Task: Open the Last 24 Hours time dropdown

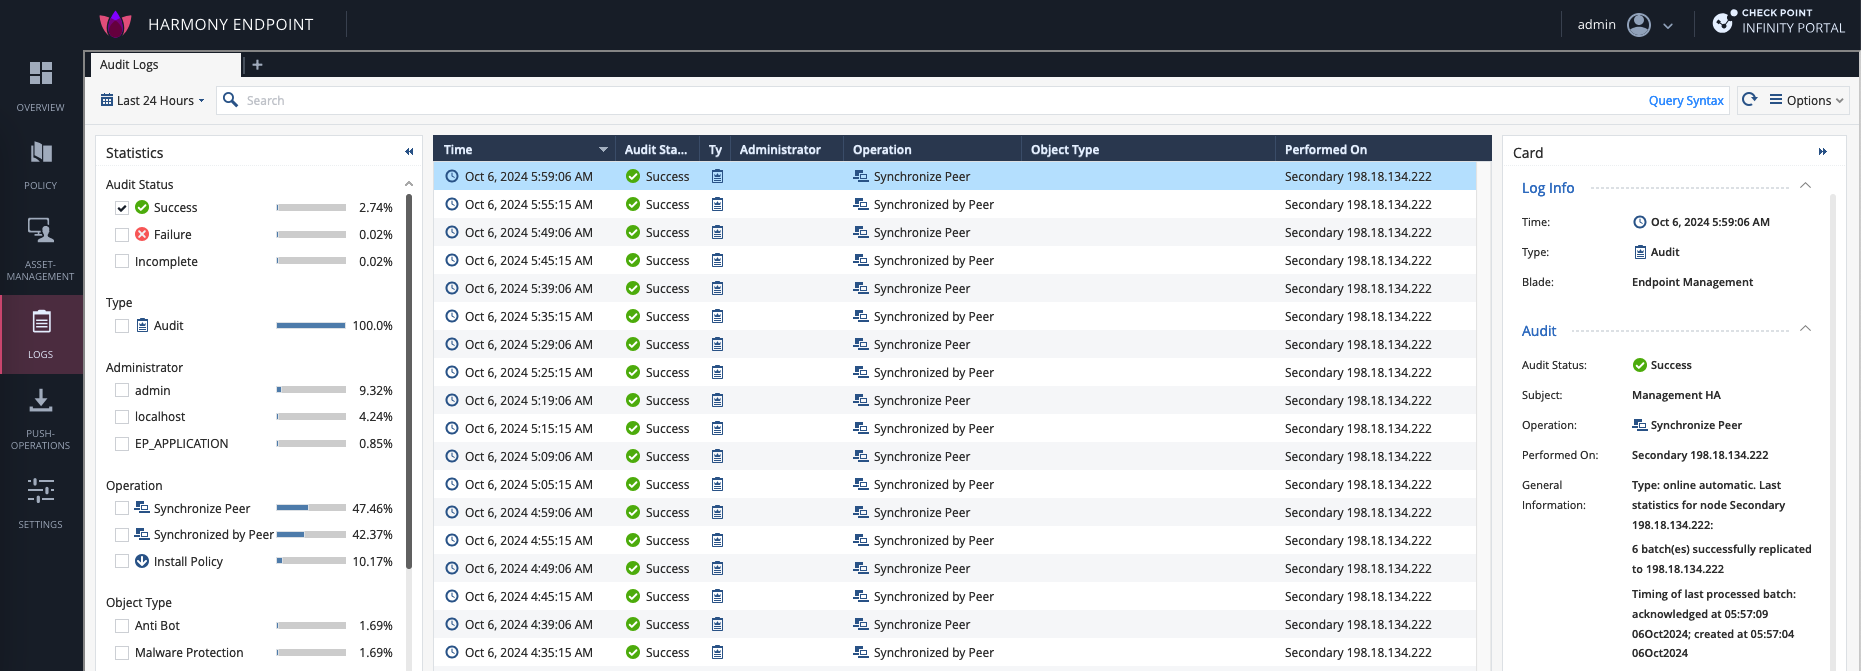Action: click(153, 101)
